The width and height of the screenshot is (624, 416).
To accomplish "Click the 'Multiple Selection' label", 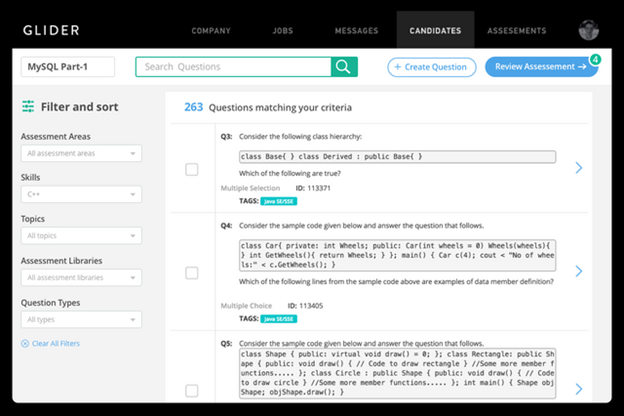I will (x=250, y=188).
